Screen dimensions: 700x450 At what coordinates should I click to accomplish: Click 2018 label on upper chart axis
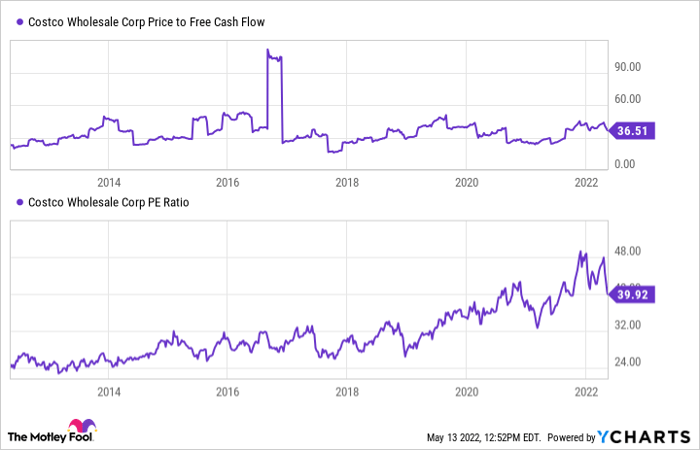tap(347, 182)
